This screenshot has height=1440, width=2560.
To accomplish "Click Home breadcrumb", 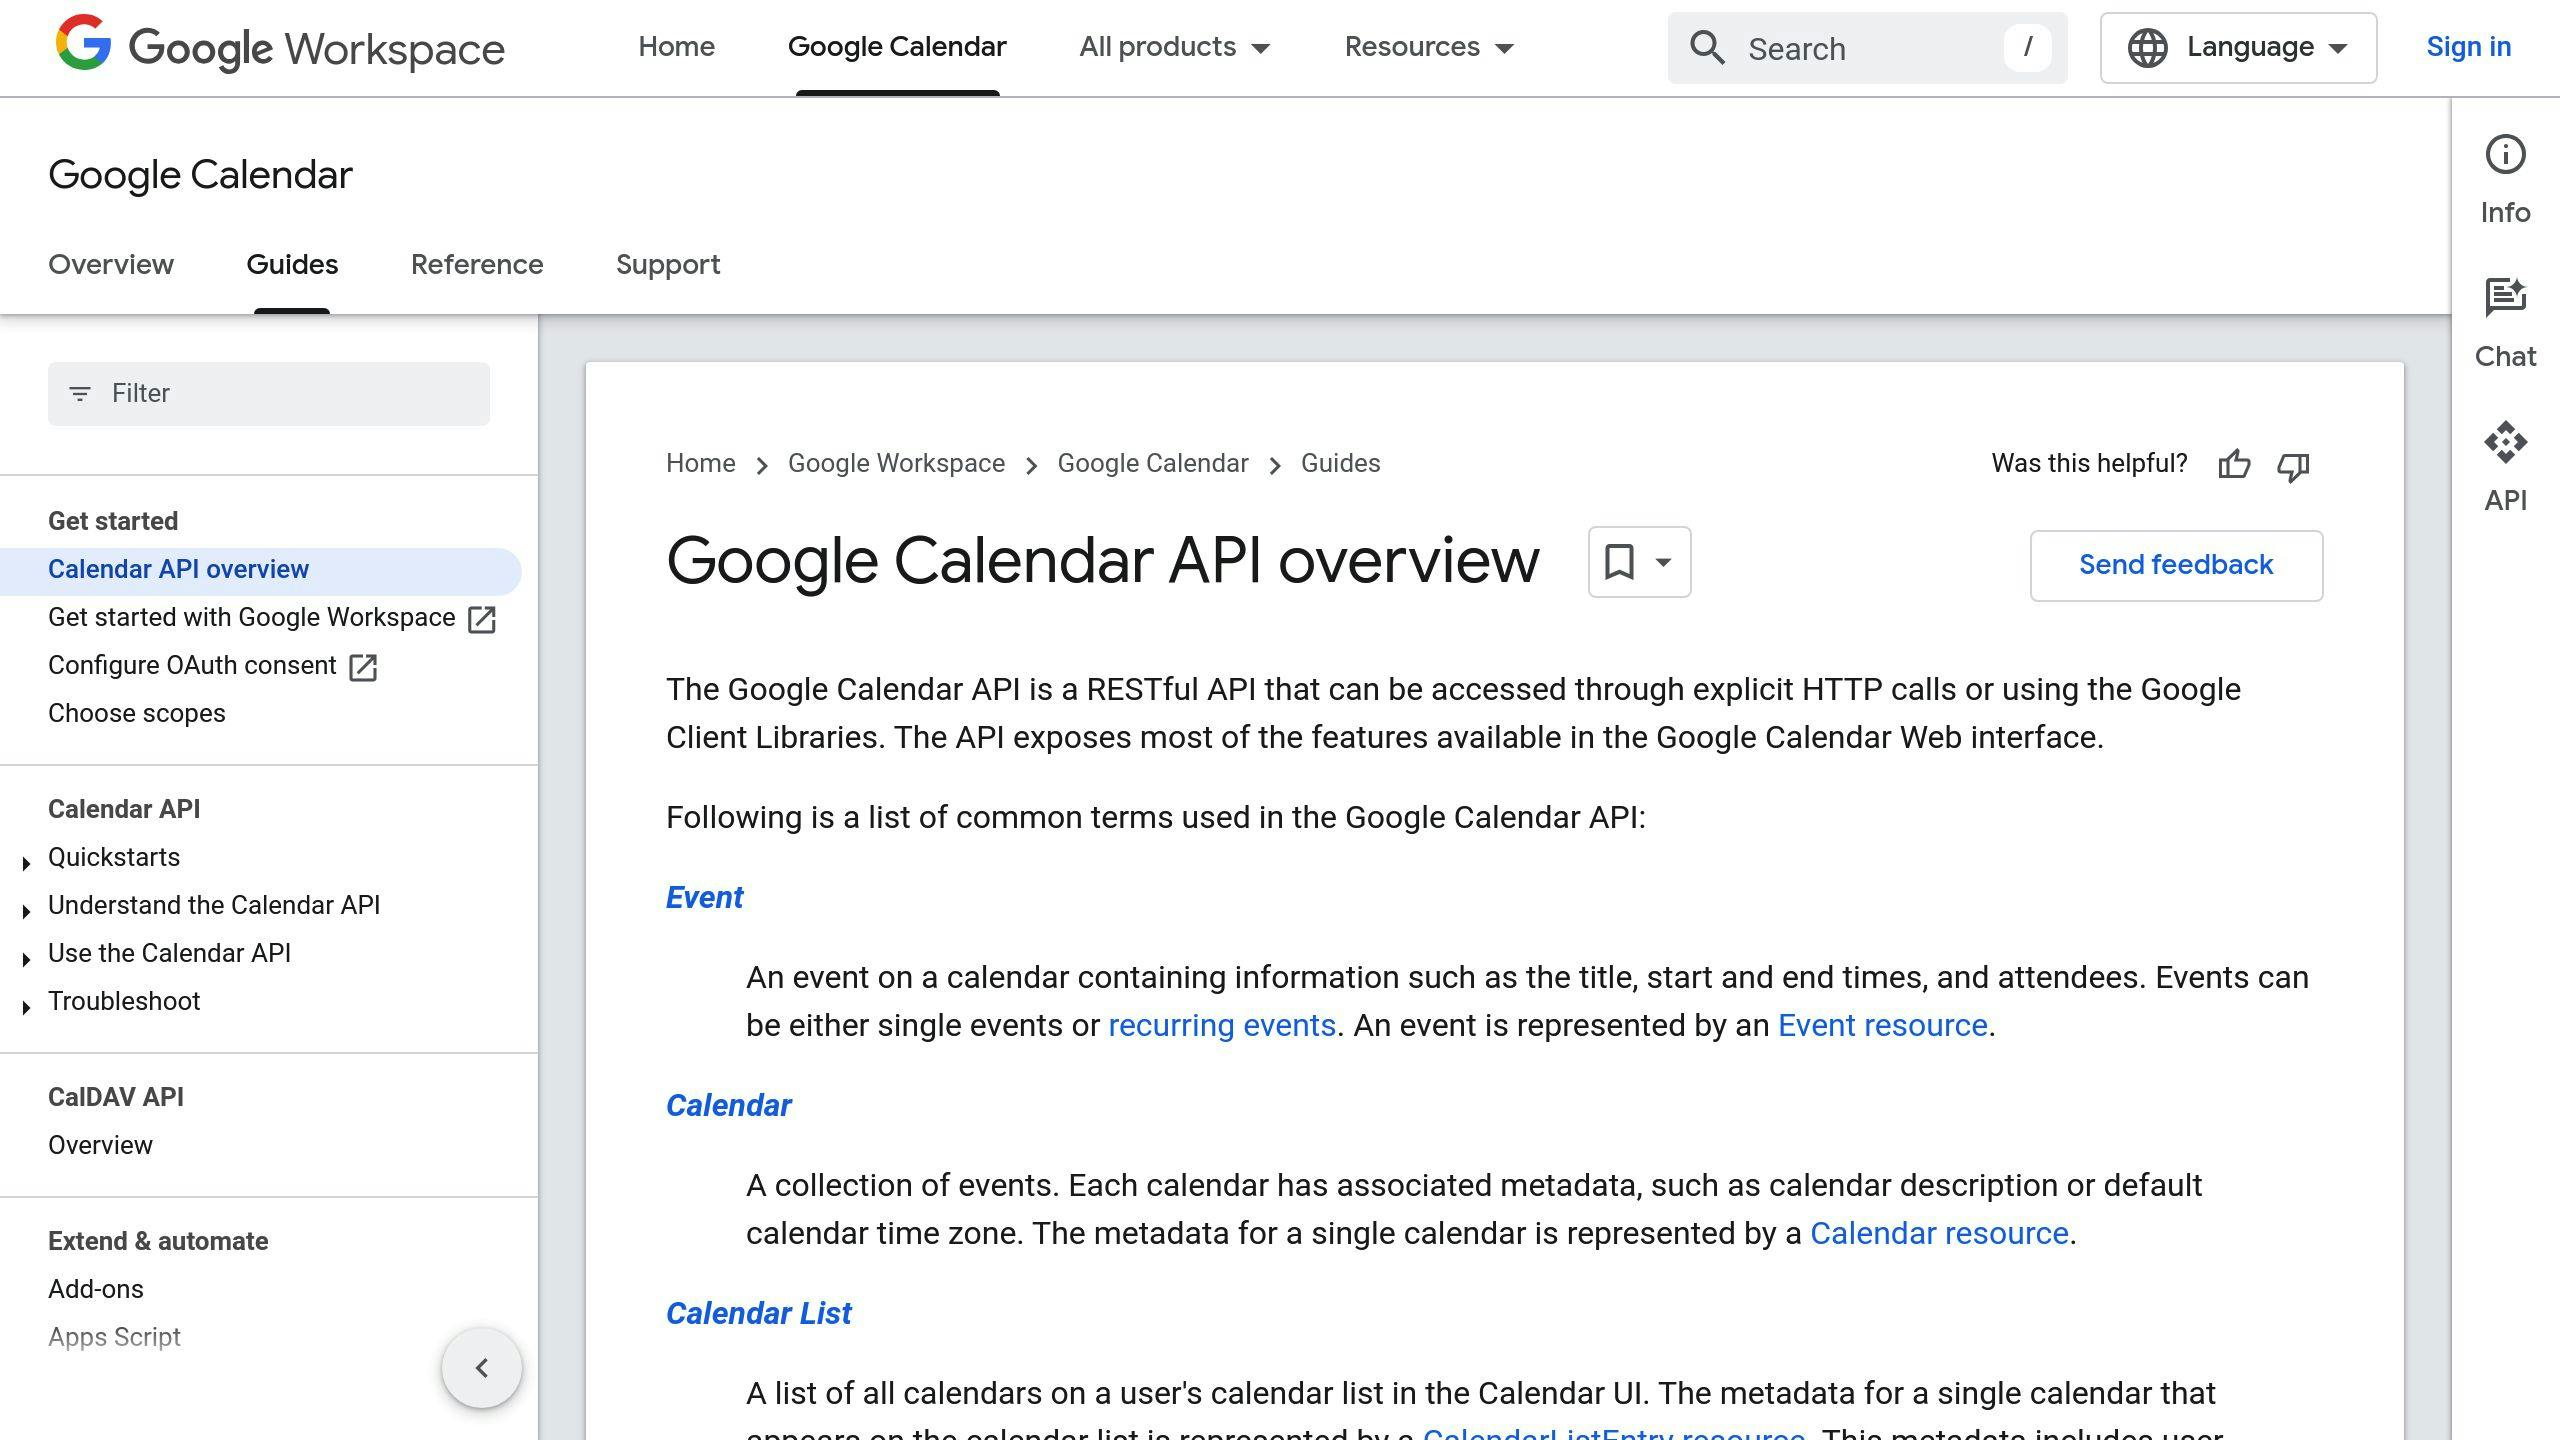I will [x=700, y=464].
